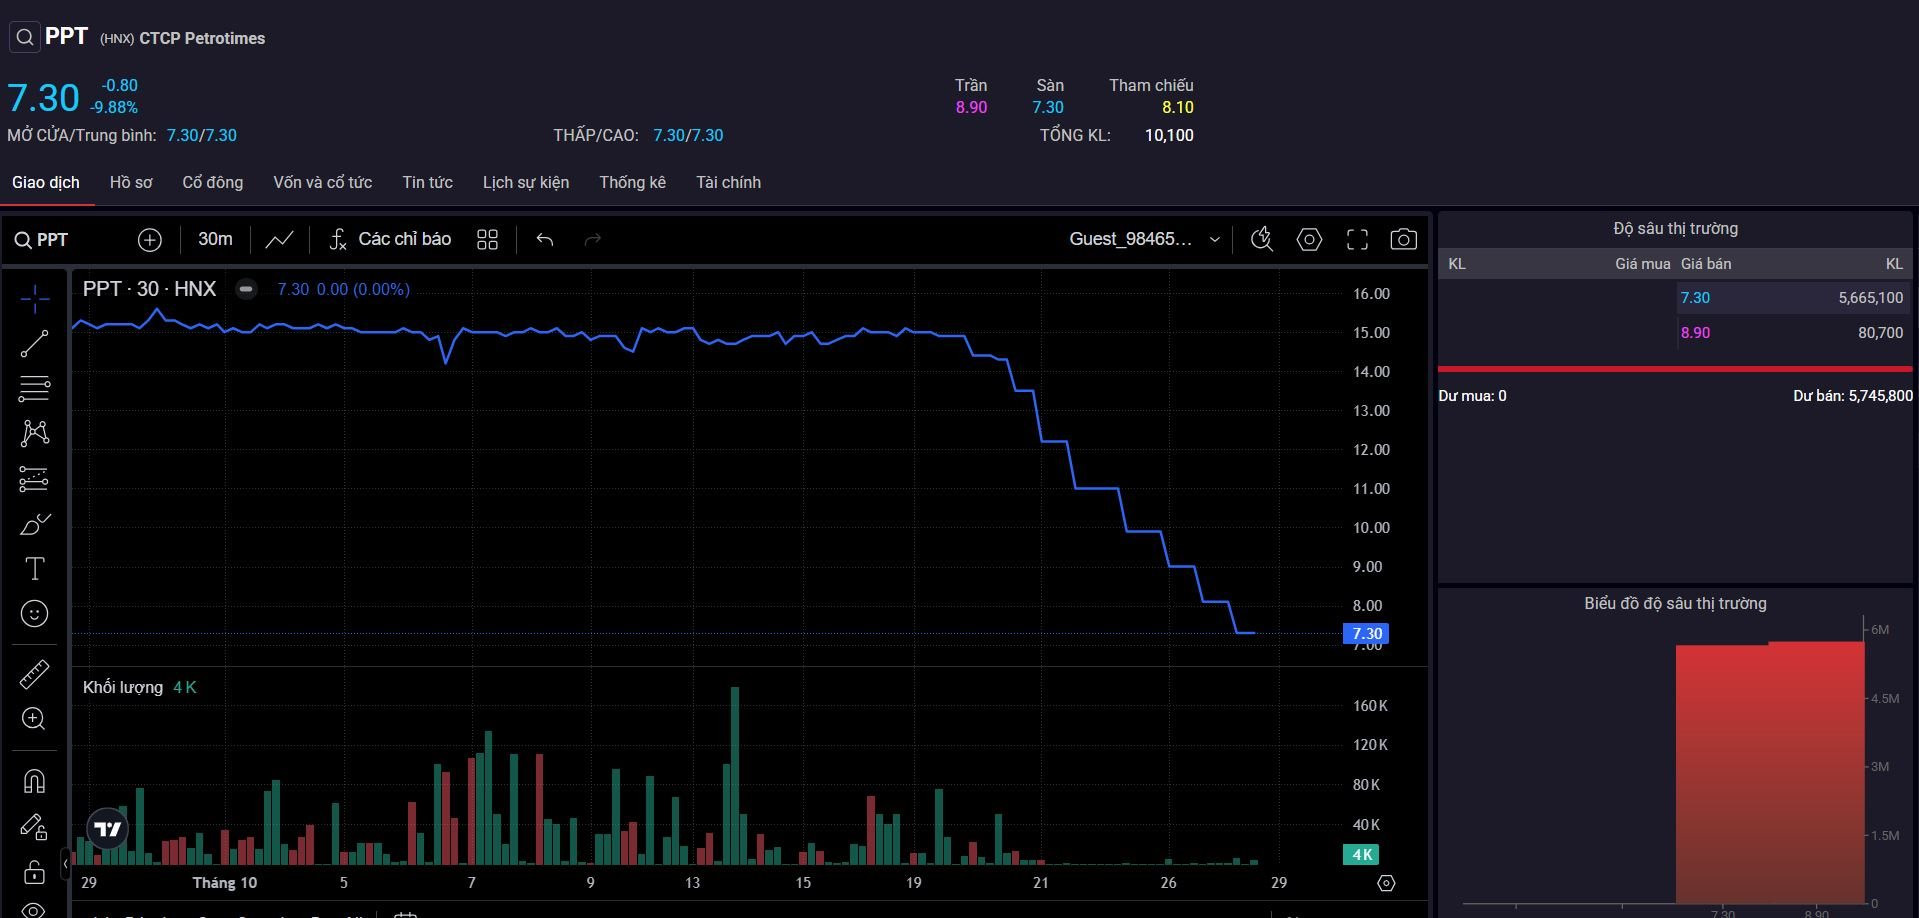Open the line chart style selector

coord(279,240)
